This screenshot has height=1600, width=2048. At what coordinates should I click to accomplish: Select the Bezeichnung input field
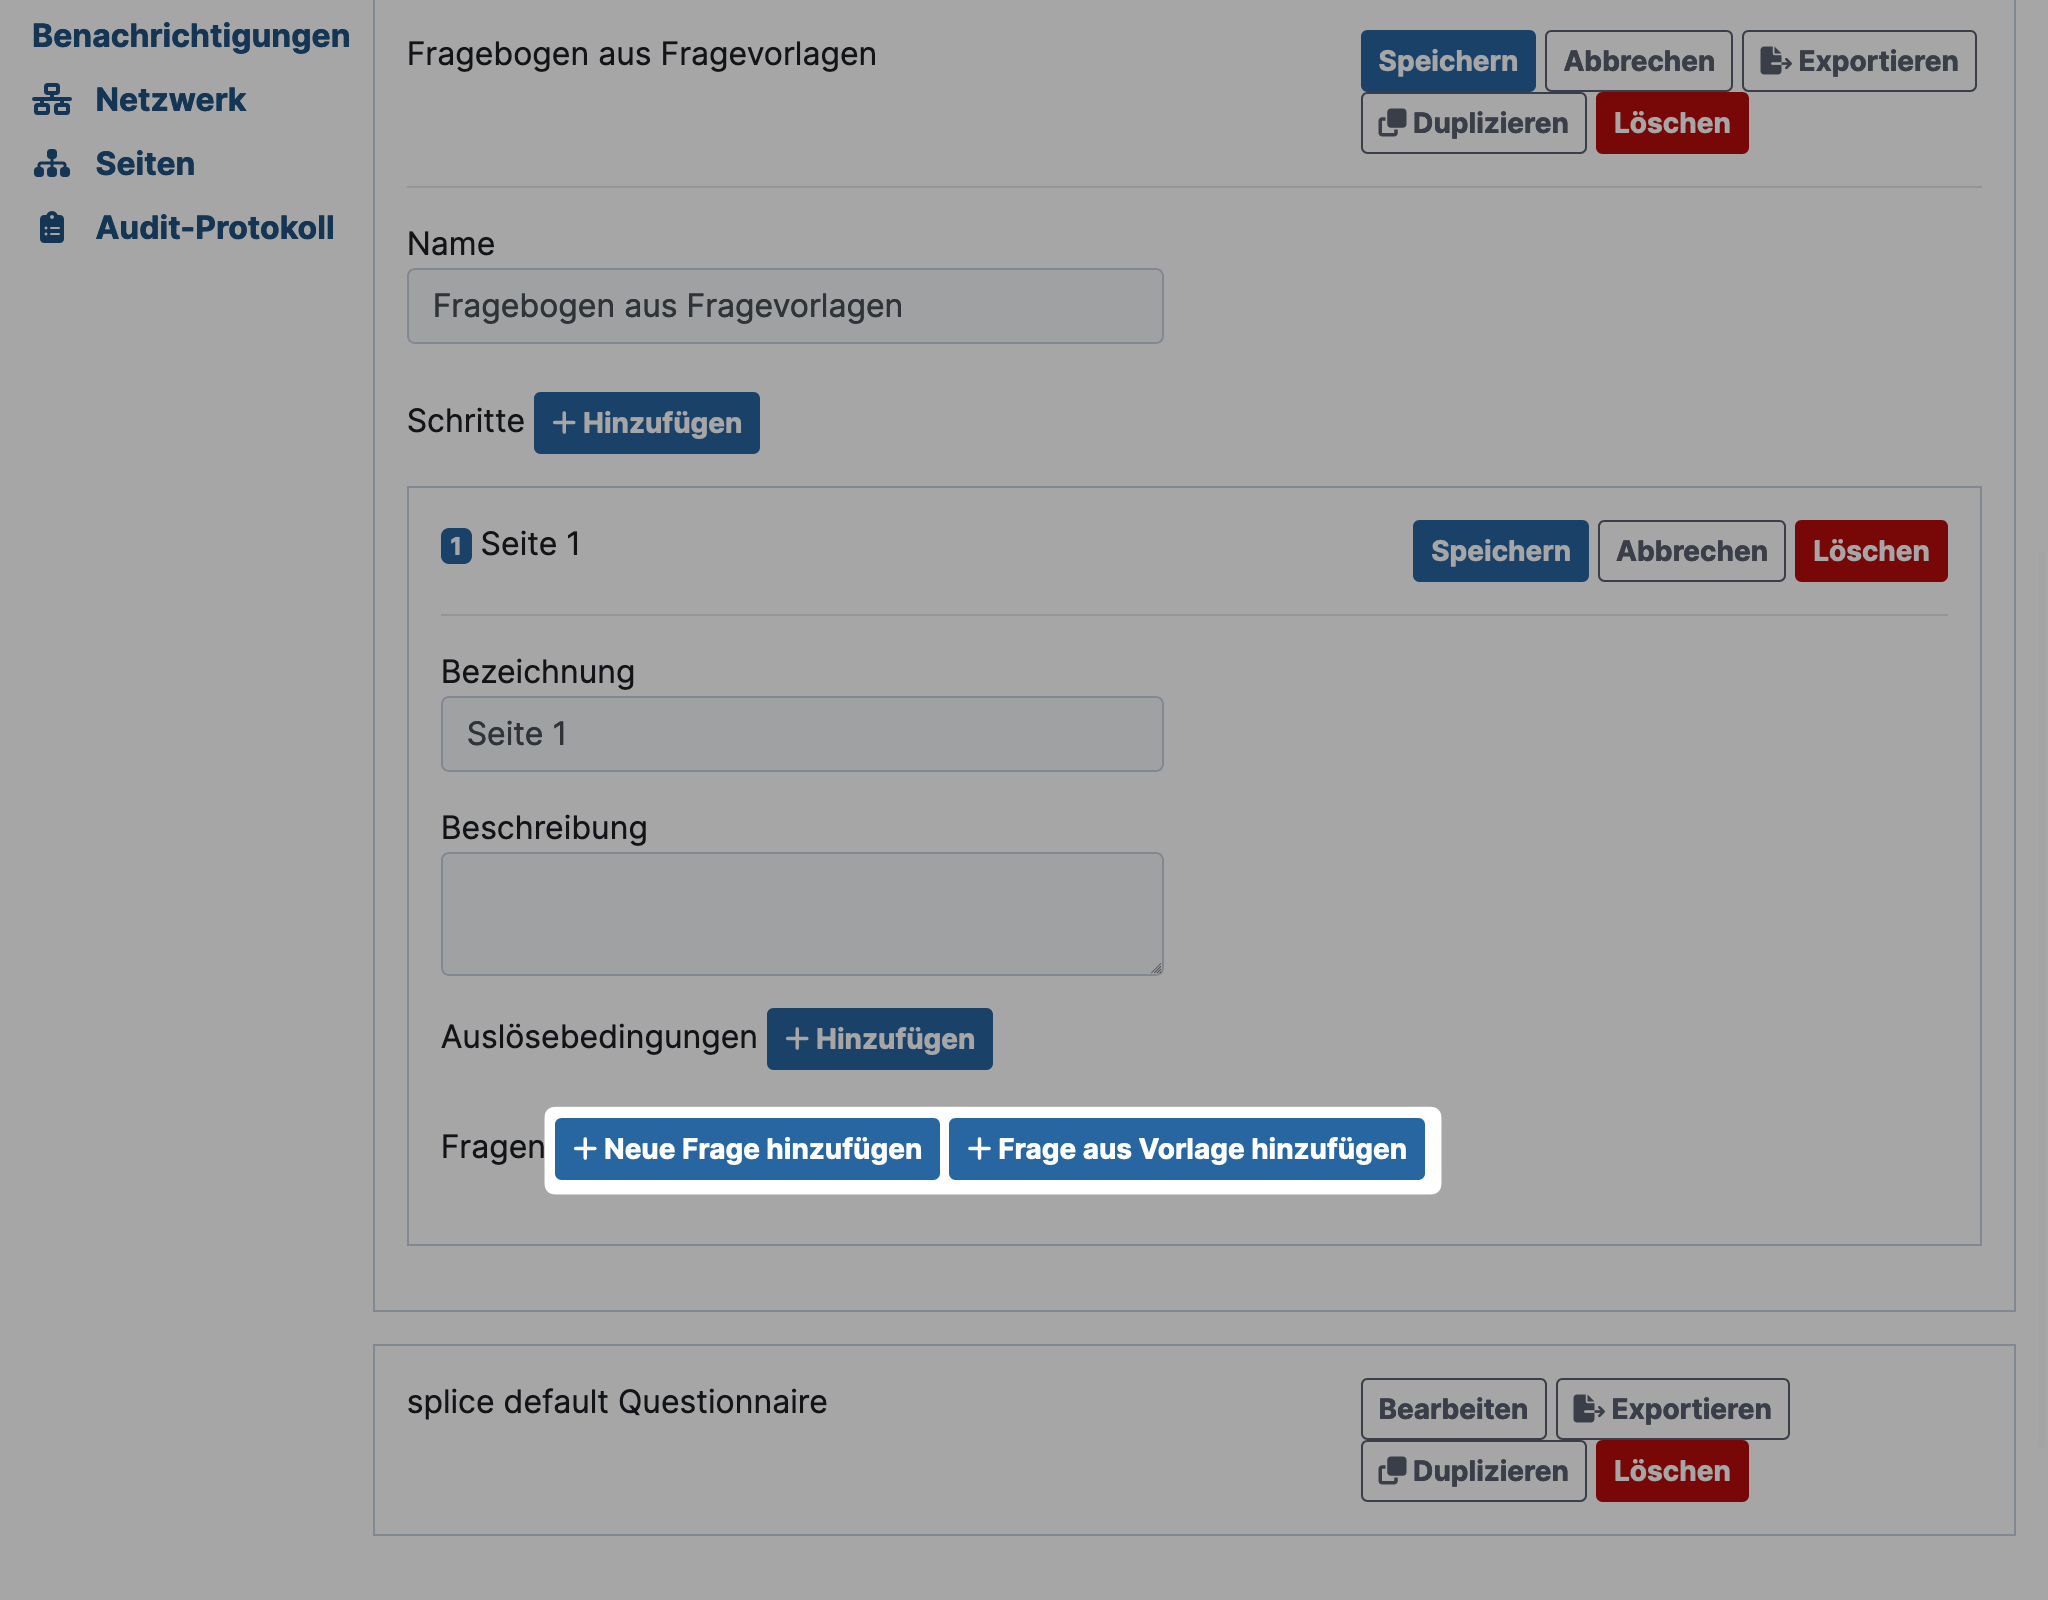(803, 732)
